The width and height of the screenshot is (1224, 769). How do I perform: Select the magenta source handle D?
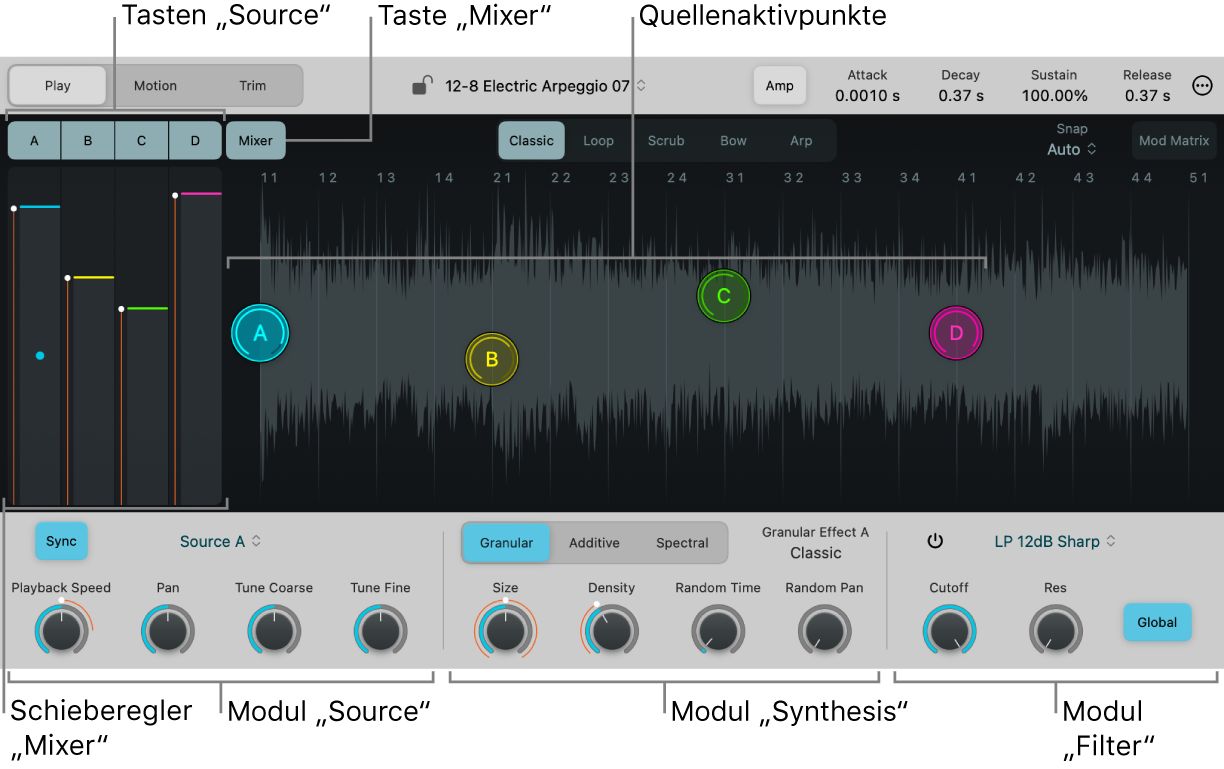tap(956, 333)
